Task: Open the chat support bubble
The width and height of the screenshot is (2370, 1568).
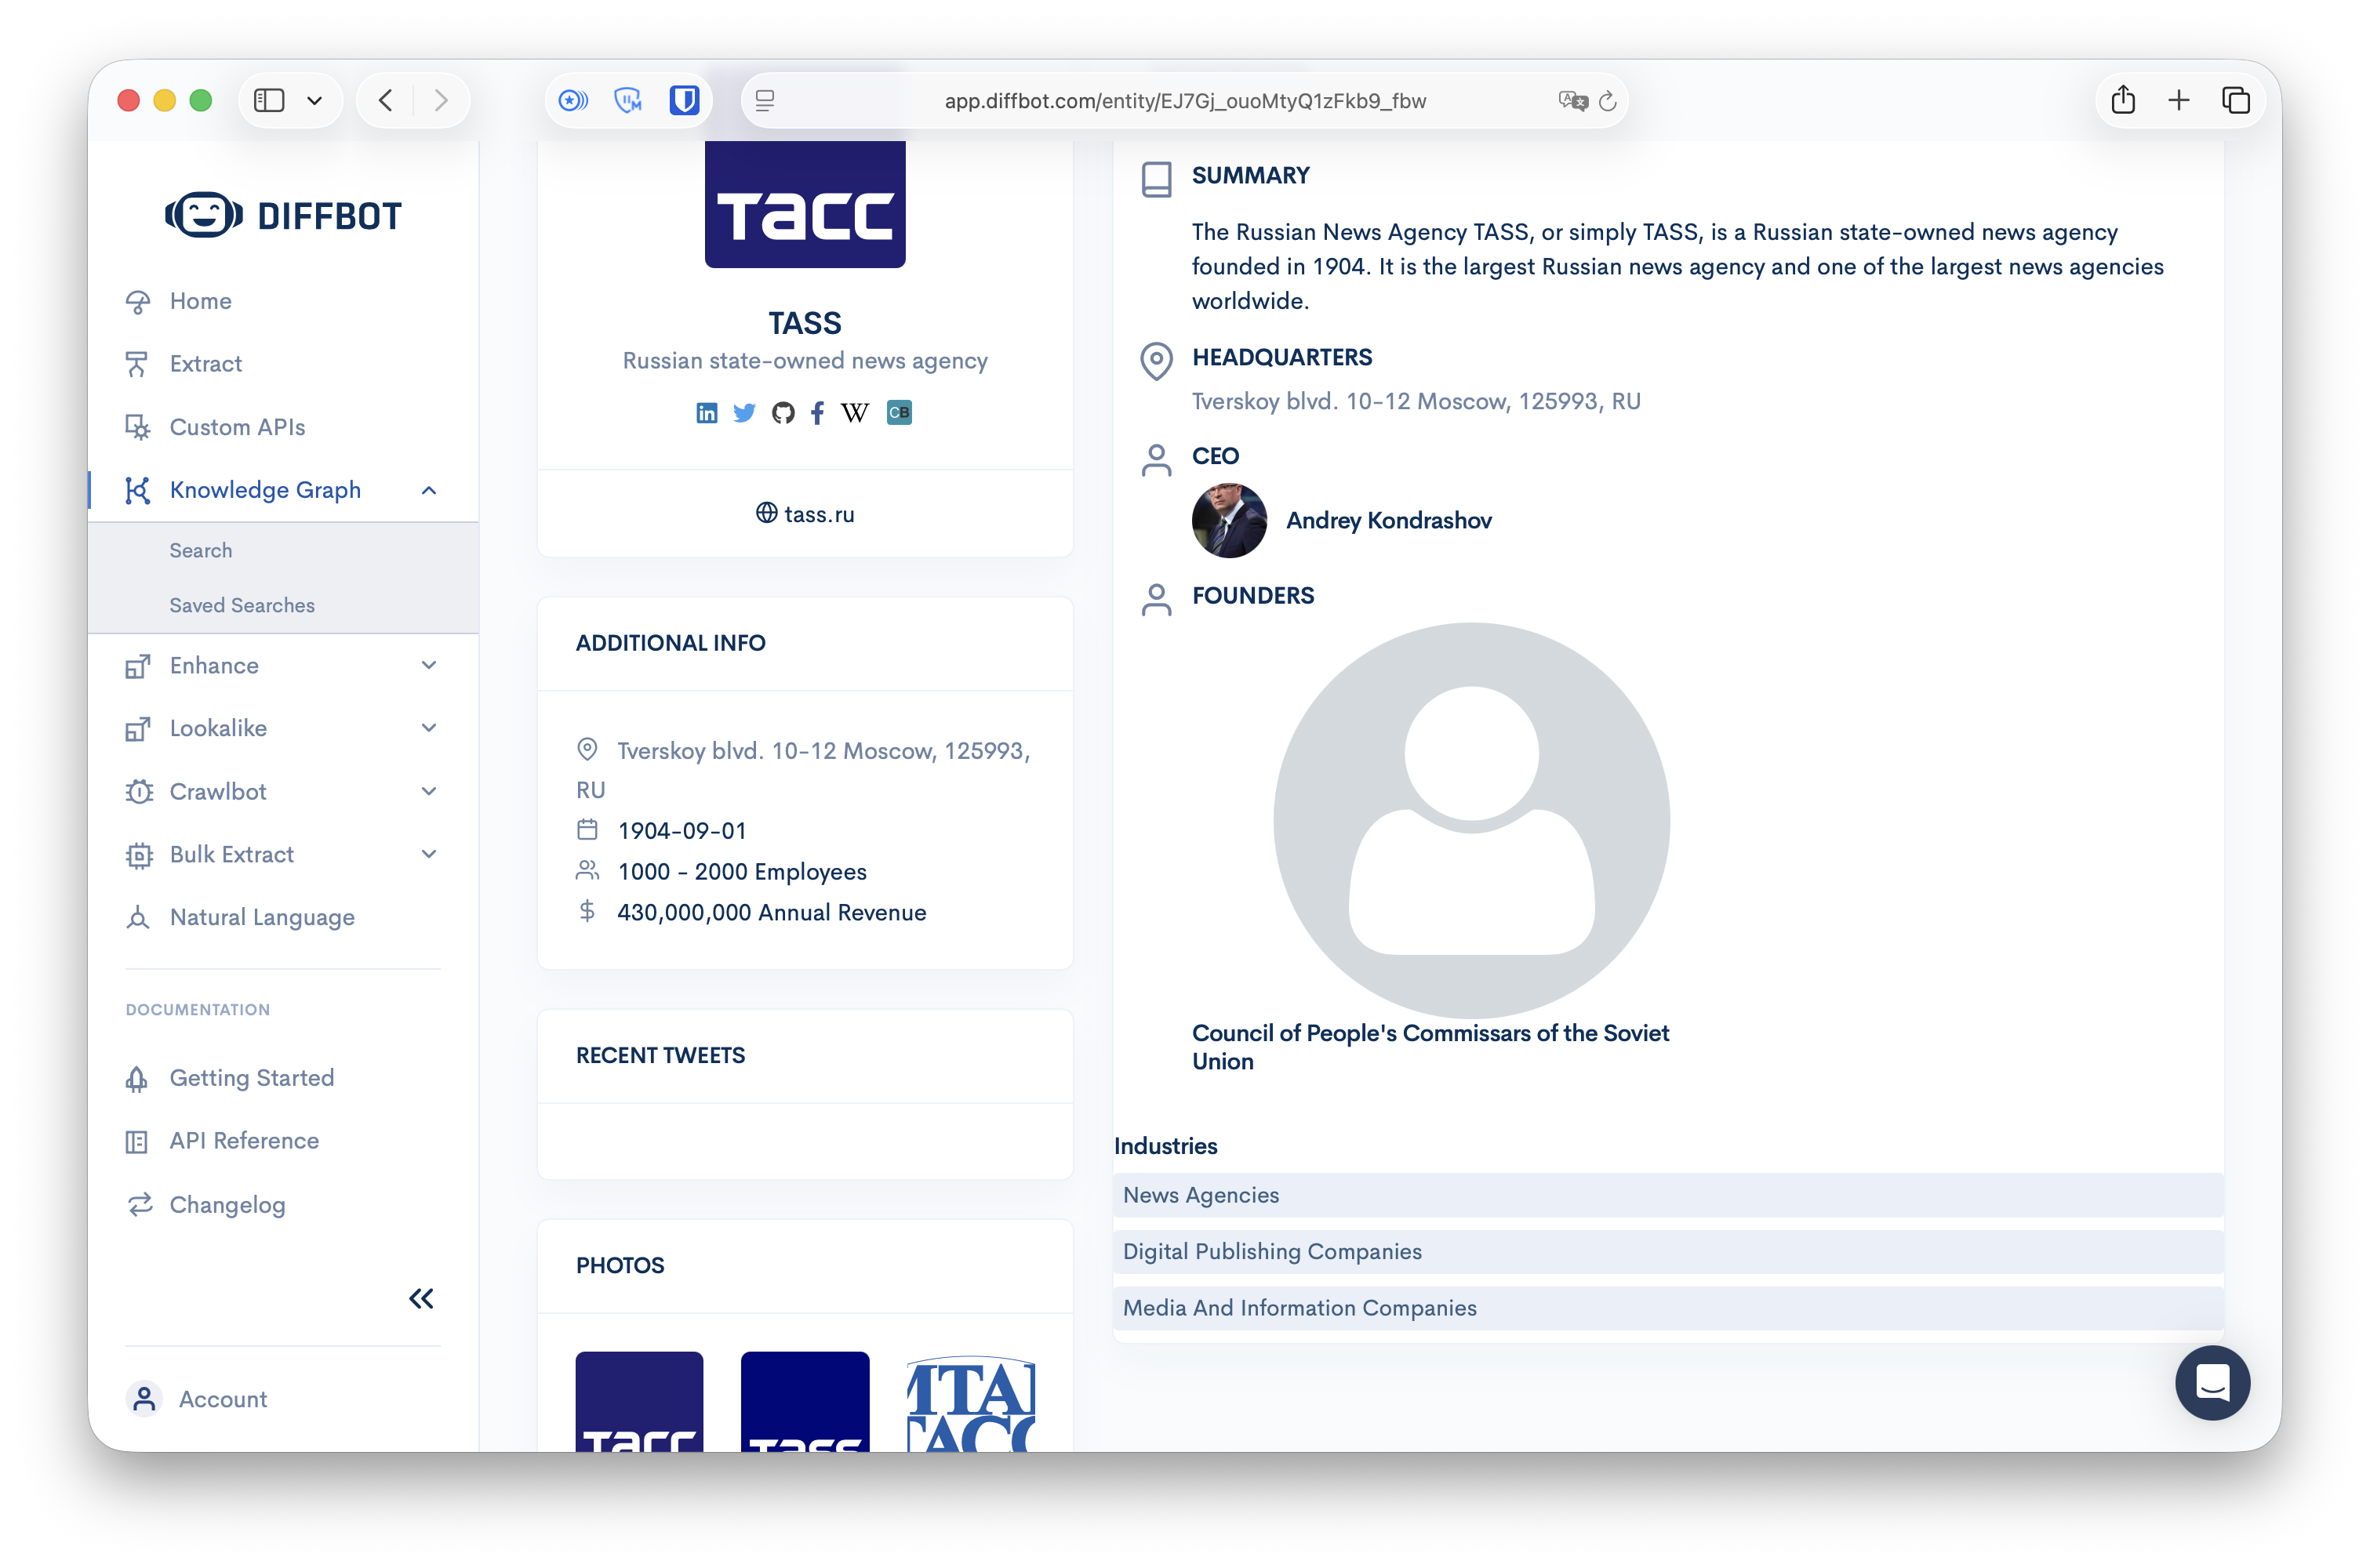Action: click(x=2212, y=1383)
